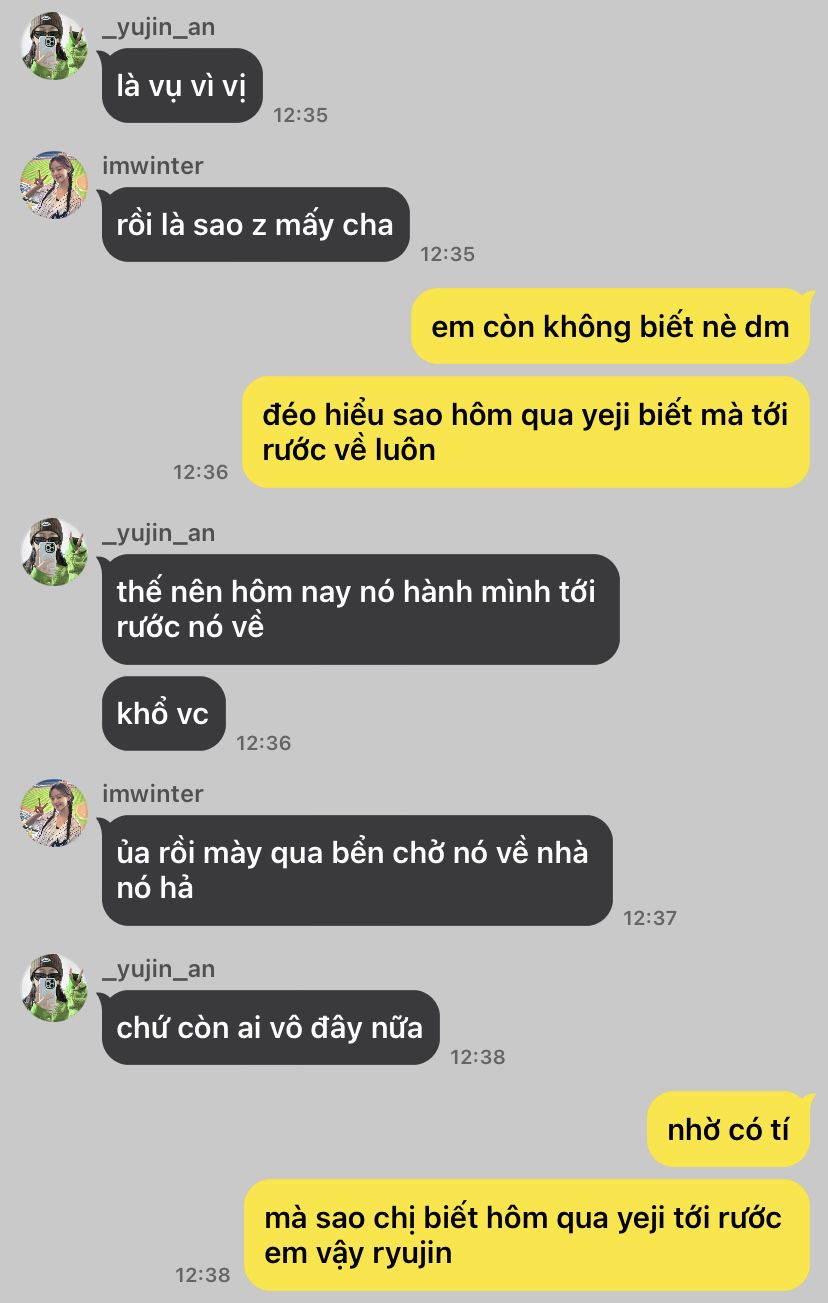Tap the 'chứ còn ai vô đây nữa' bubble
The height and width of the screenshot is (1303, 828).
coord(270,1027)
